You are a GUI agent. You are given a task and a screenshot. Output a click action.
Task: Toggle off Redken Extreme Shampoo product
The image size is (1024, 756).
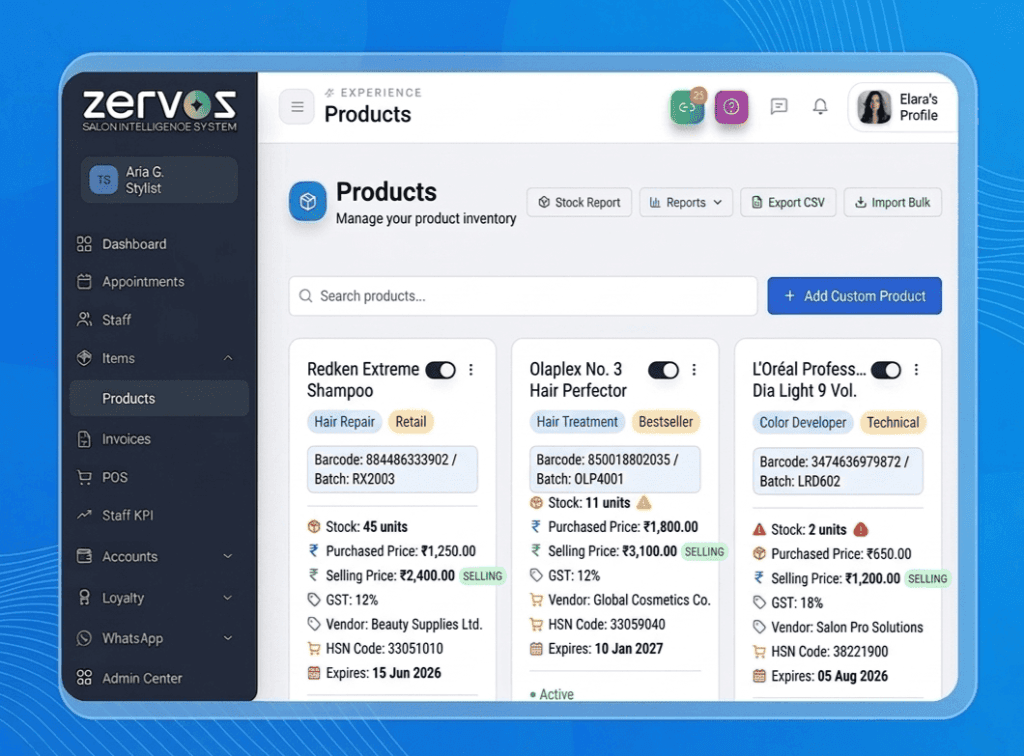[x=440, y=370]
